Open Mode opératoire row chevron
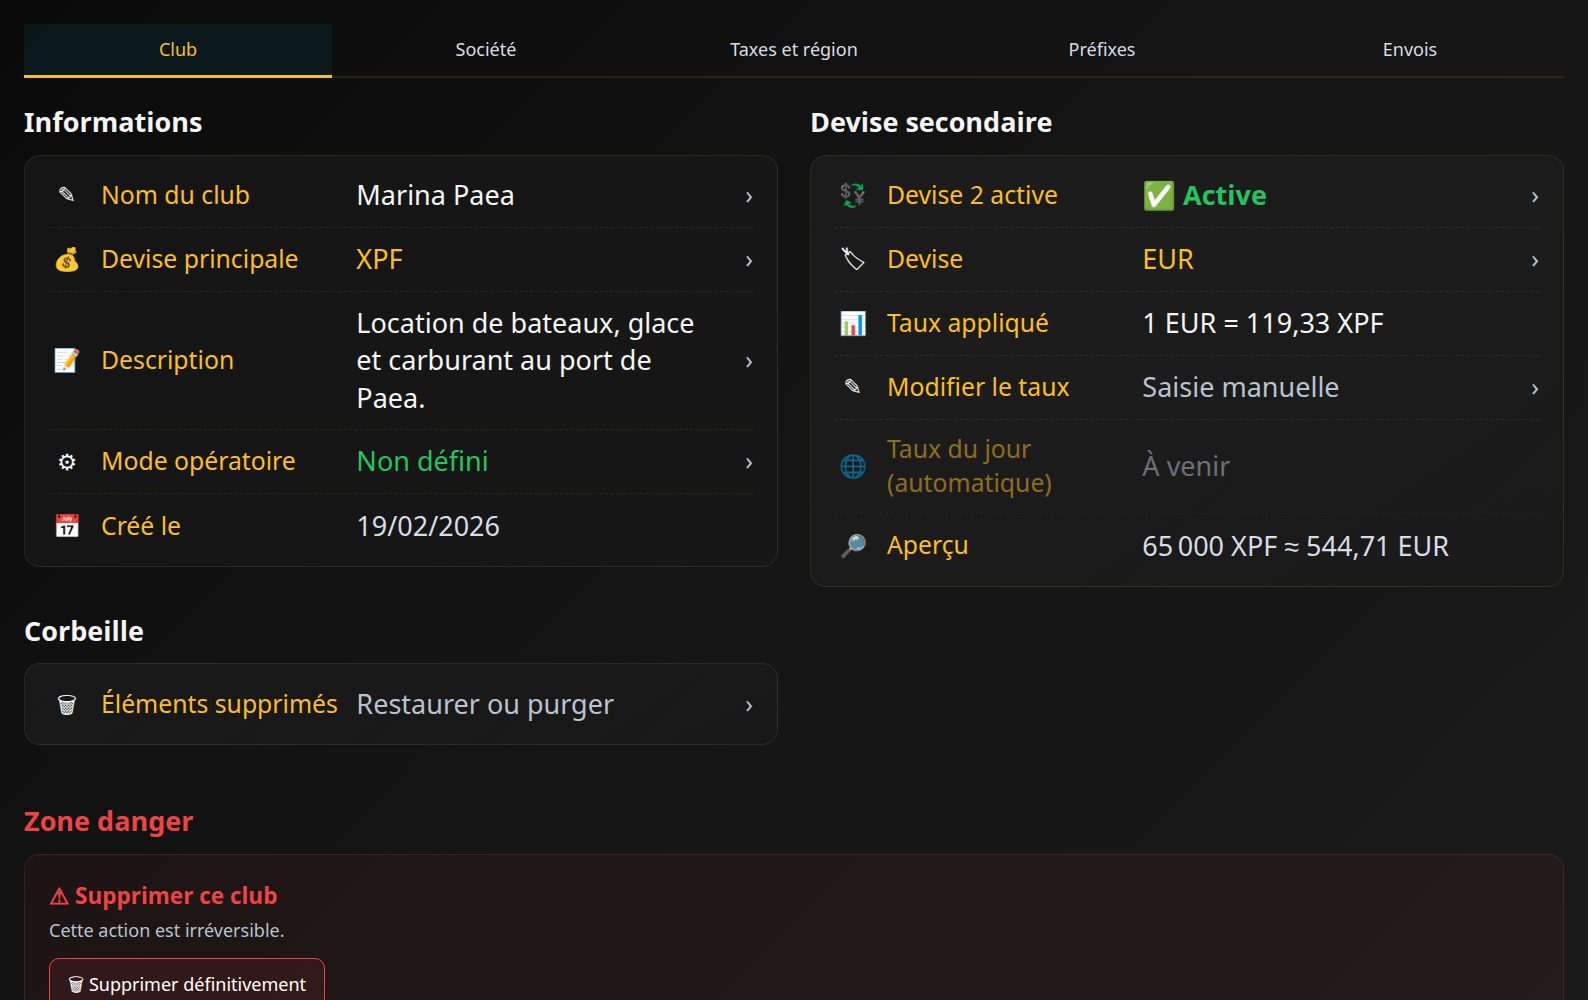Viewport: 1588px width, 1000px height. (x=749, y=463)
